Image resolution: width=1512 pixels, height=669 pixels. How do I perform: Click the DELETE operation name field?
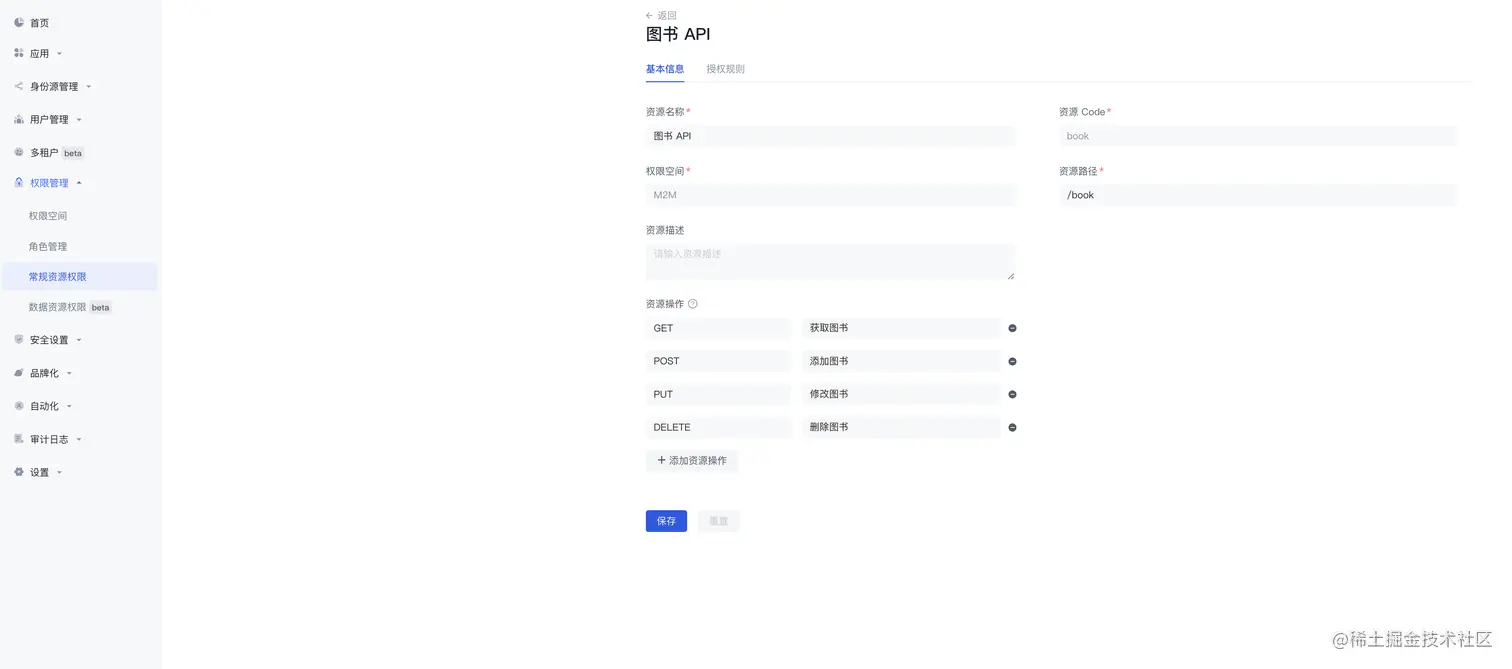pos(718,427)
